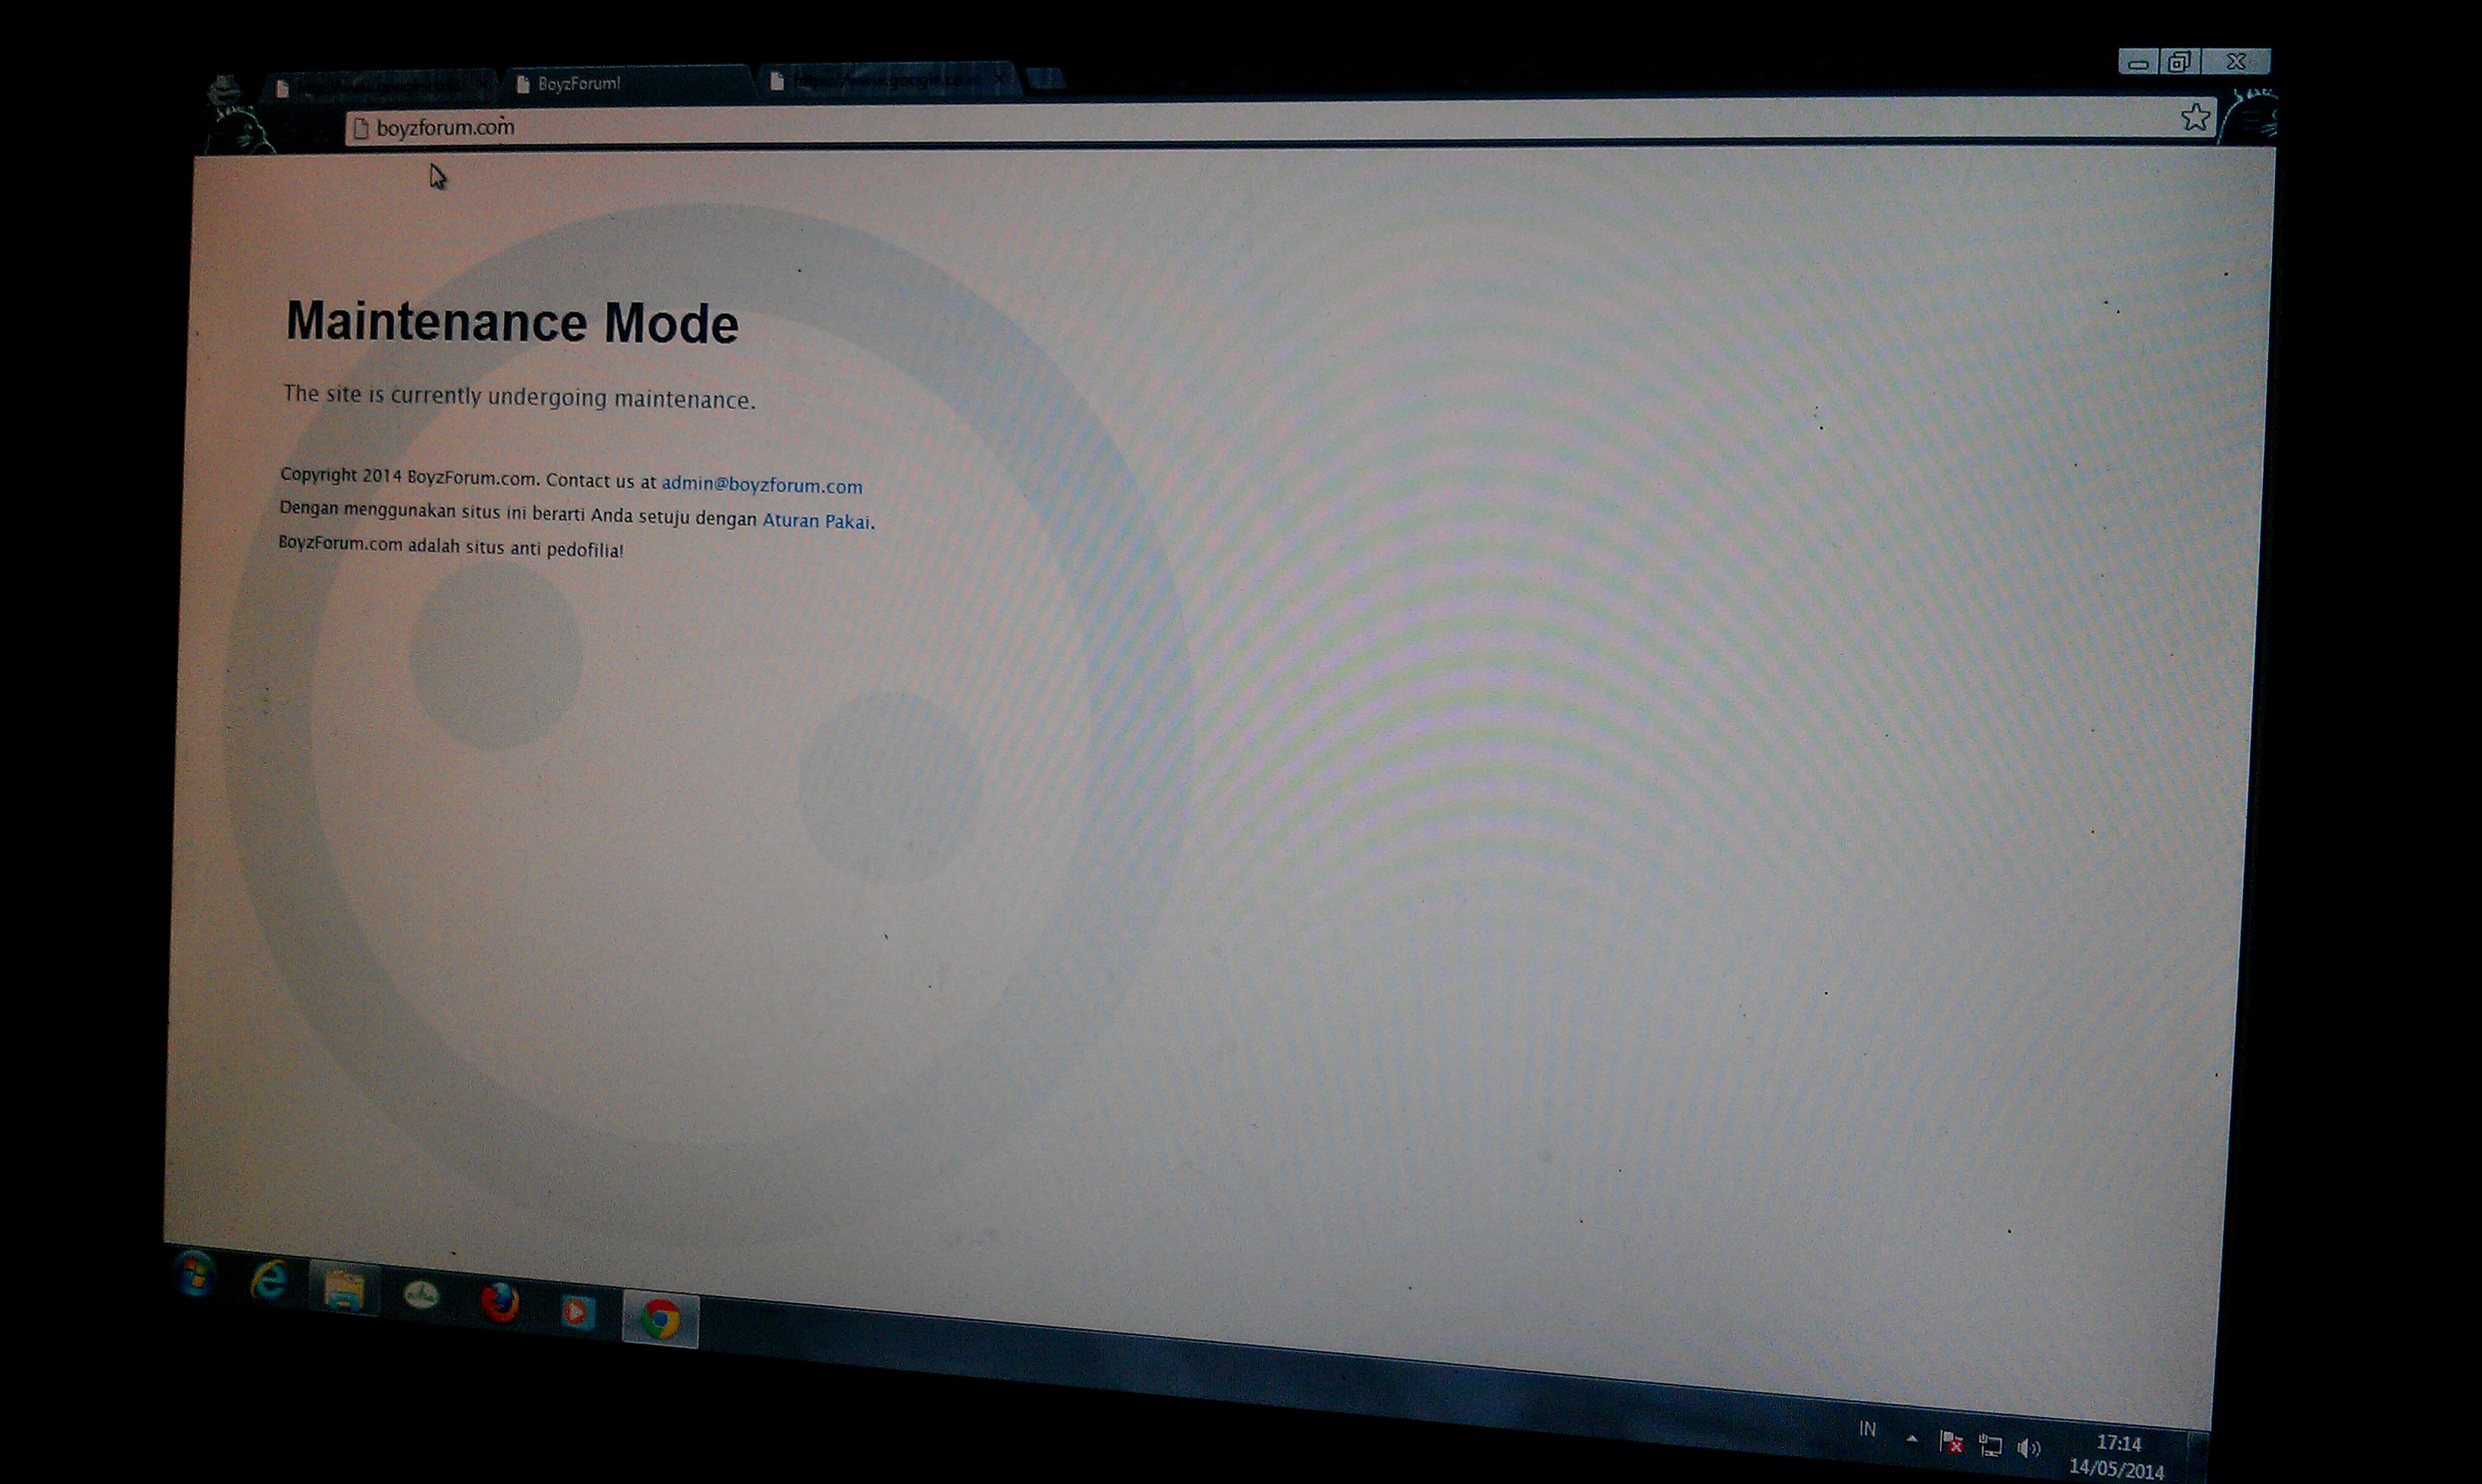Screen dimensions: 2482x1484
Task: Open the Windows Start menu orb
Action: pyautogui.click(x=194, y=1274)
